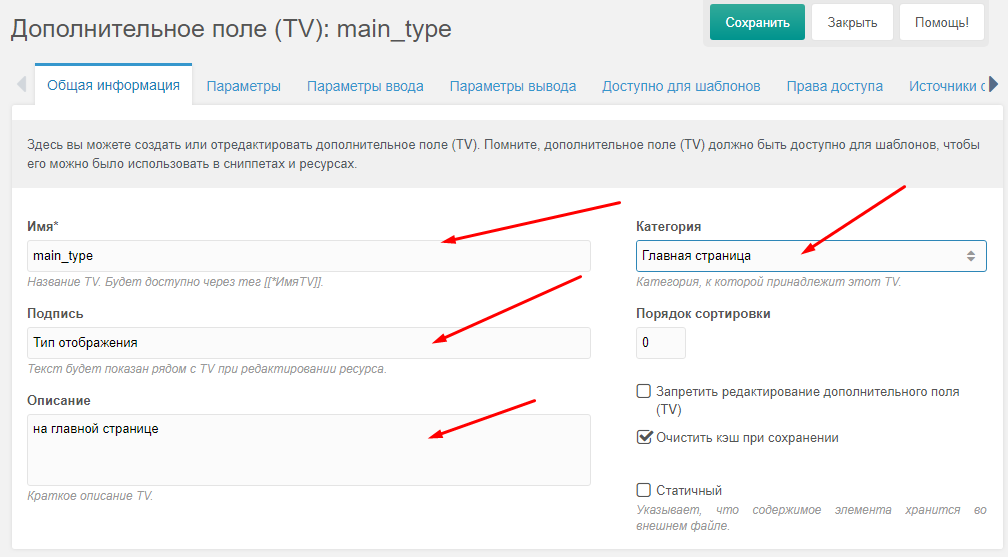Click hint Текст будет показан рядом с TV
Image resolution: width=1008 pixels, height=557 pixels.
tap(206, 369)
